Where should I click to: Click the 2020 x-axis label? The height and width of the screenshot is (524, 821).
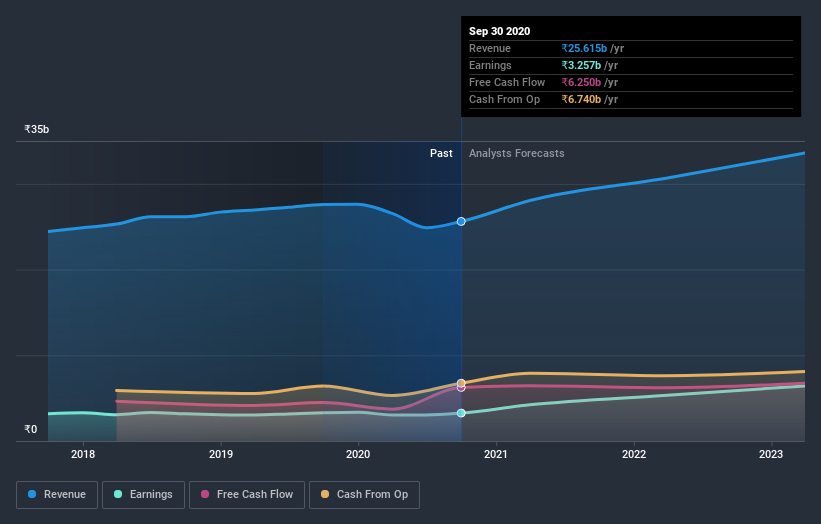pyautogui.click(x=358, y=454)
